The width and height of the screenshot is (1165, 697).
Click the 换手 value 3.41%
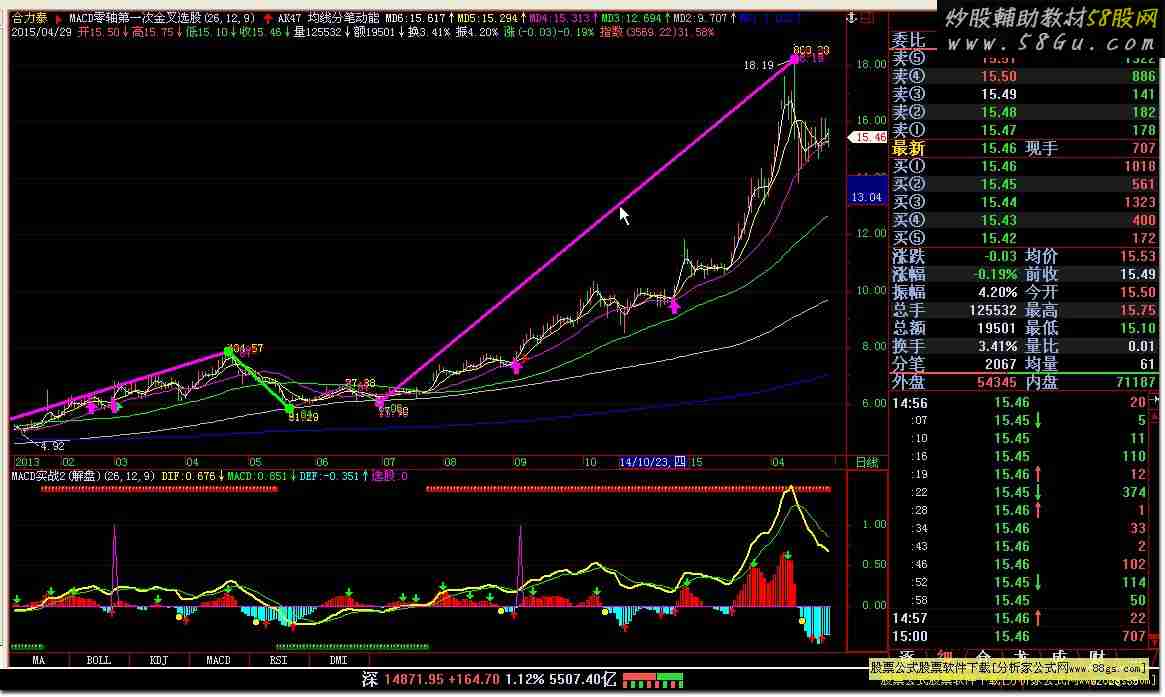point(997,346)
